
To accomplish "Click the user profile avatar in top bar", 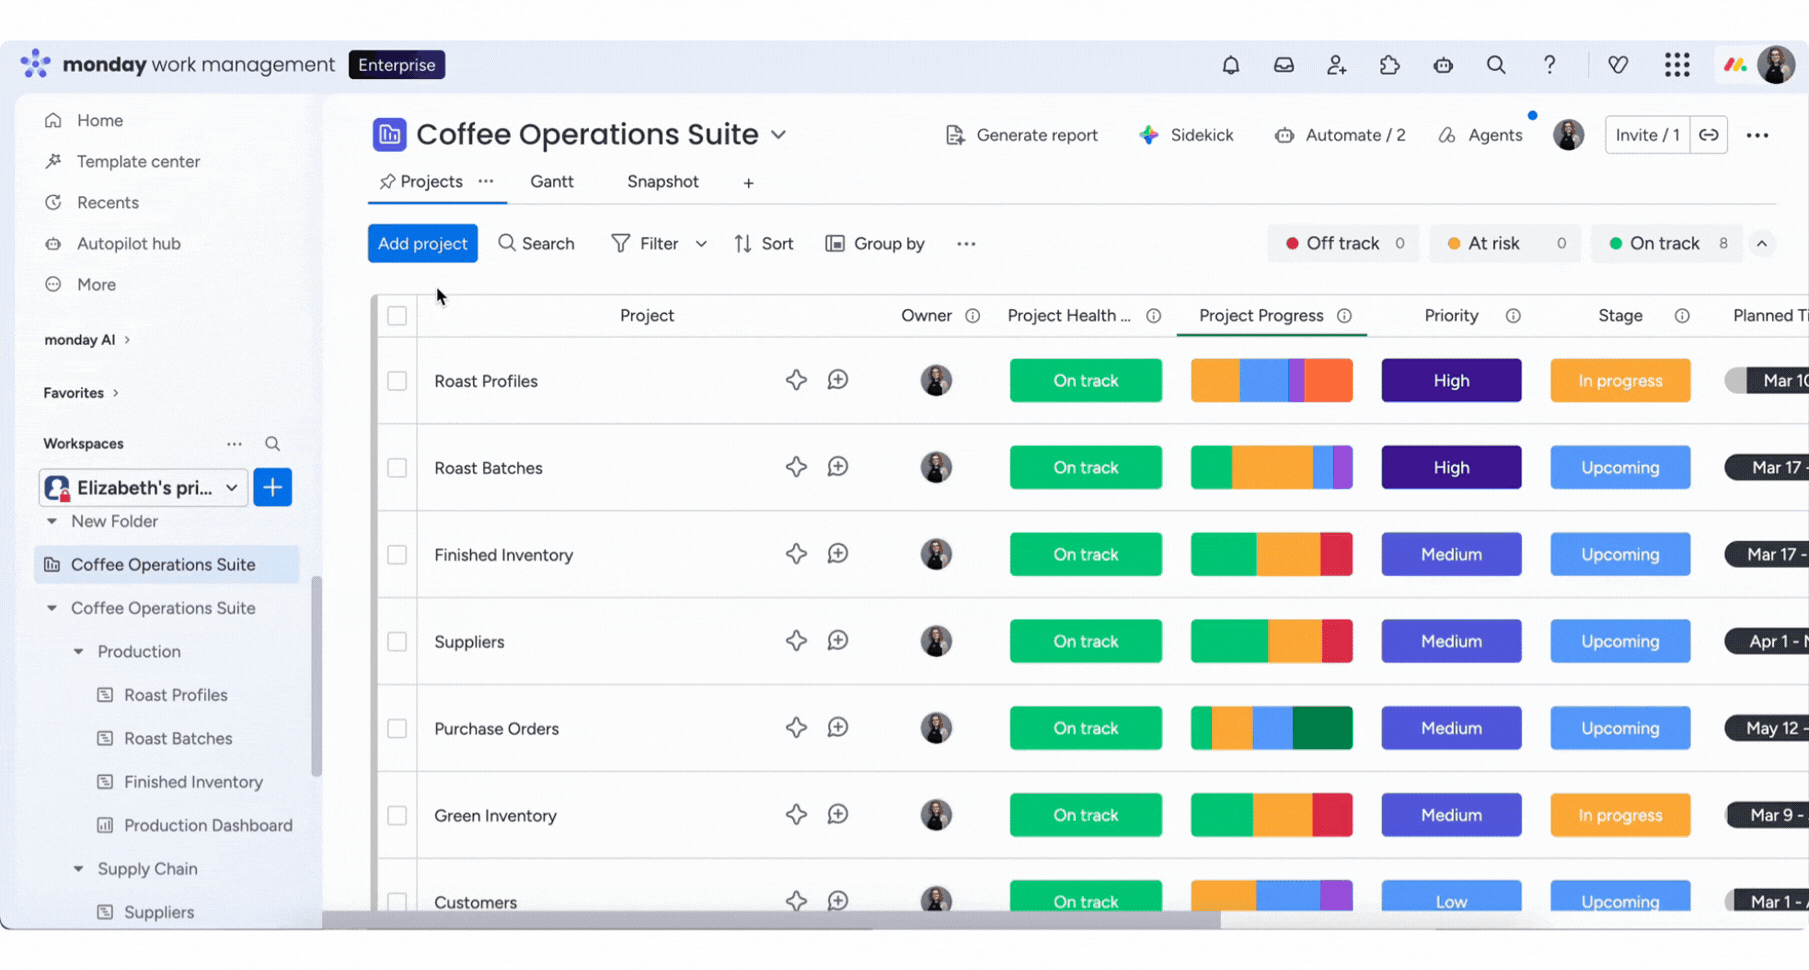I will click(1776, 65).
